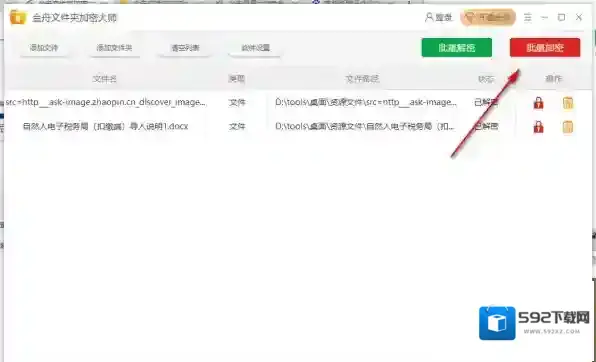Screen dimensions: 596x362
Task: Click the 文件 type cell in the docx row
Action: tap(237, 126)
